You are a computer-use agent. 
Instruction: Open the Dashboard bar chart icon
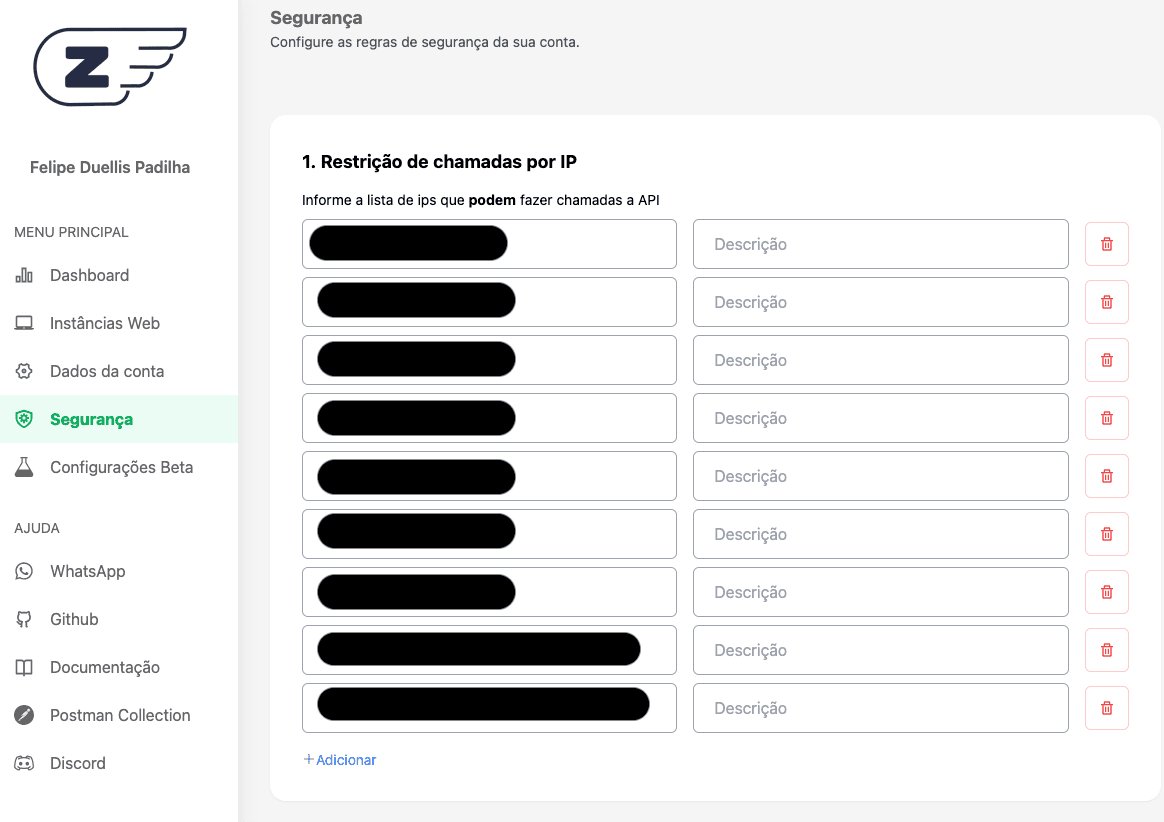point(24,275)
